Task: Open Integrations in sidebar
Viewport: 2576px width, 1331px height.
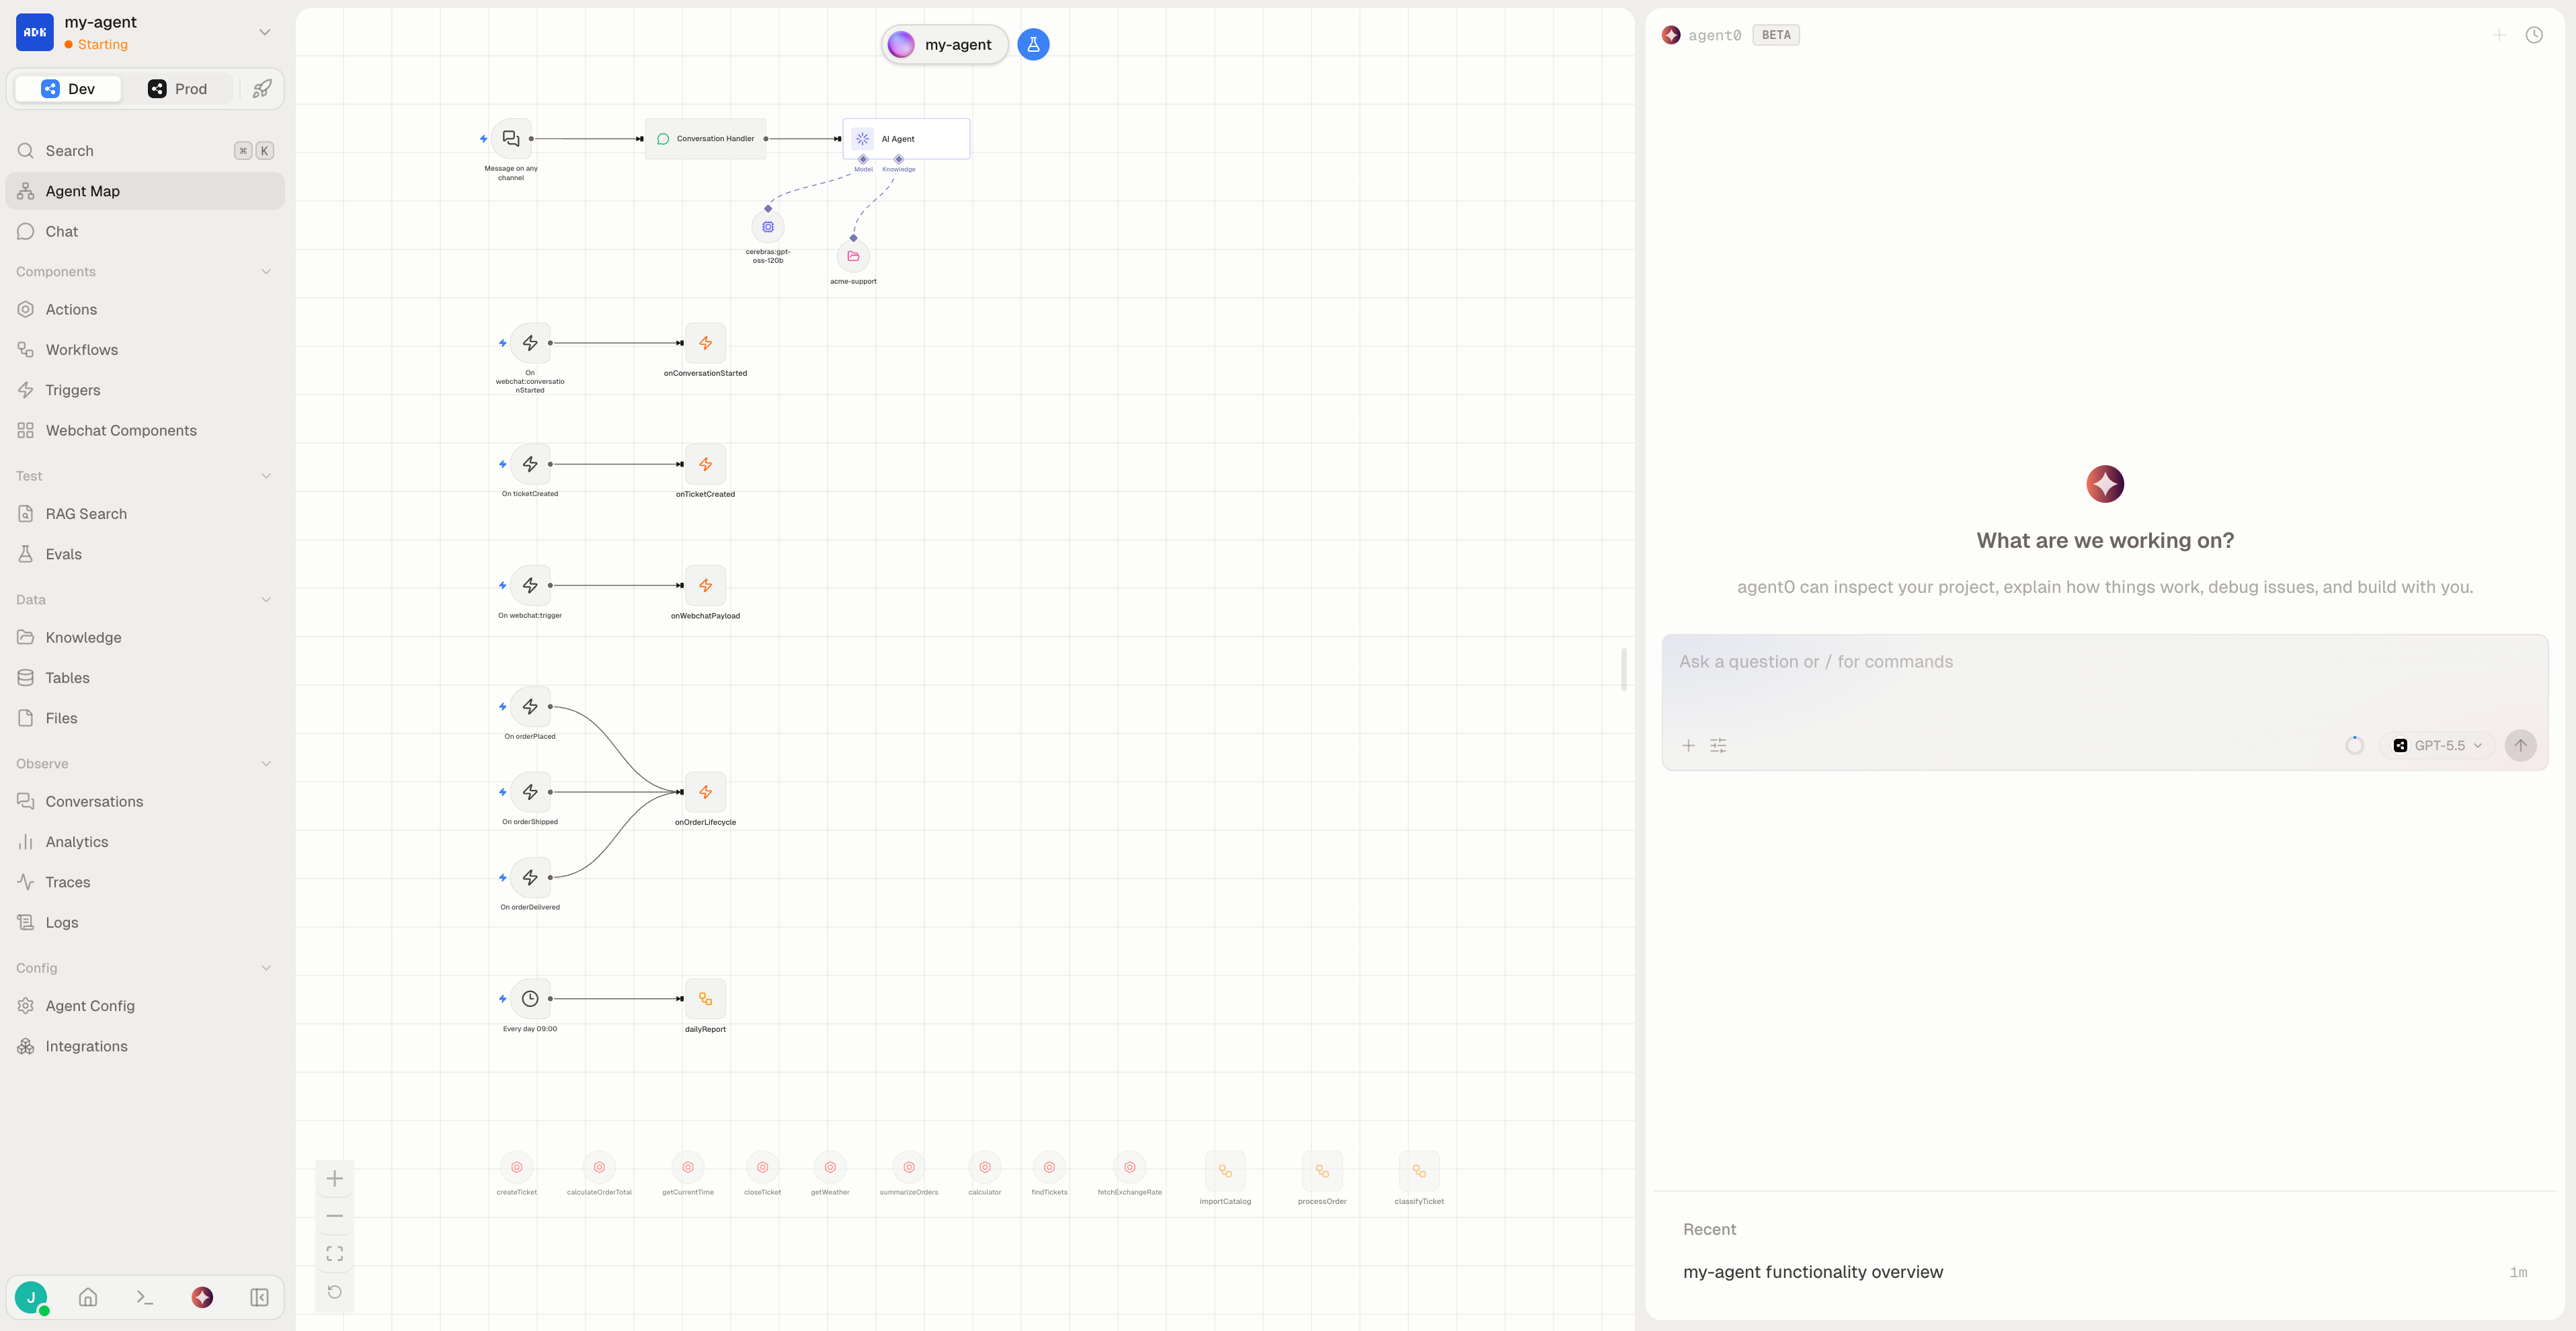Action: coord(145,1046)
